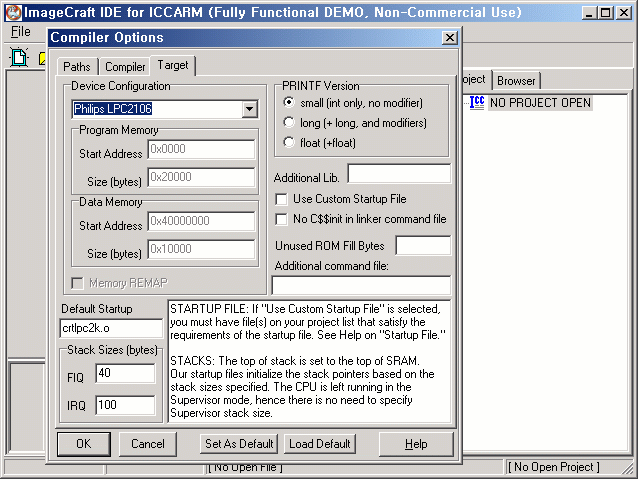640x480 pixels.
Task: Open the File menu
Action: tap(20, 31)
